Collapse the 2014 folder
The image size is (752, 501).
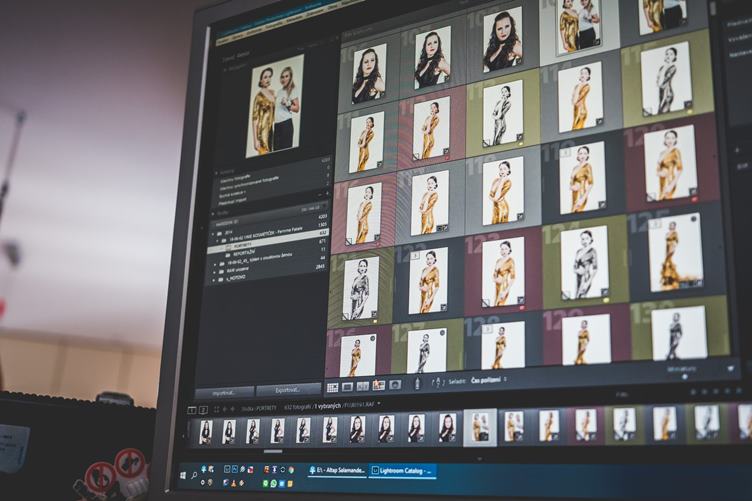pos(214,233)
